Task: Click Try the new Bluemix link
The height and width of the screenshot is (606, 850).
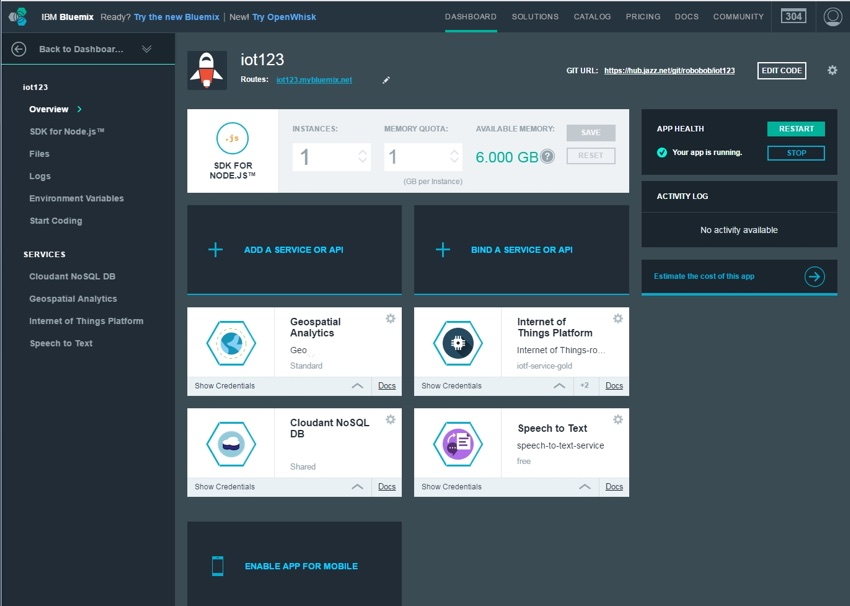Action: [177, 17]
